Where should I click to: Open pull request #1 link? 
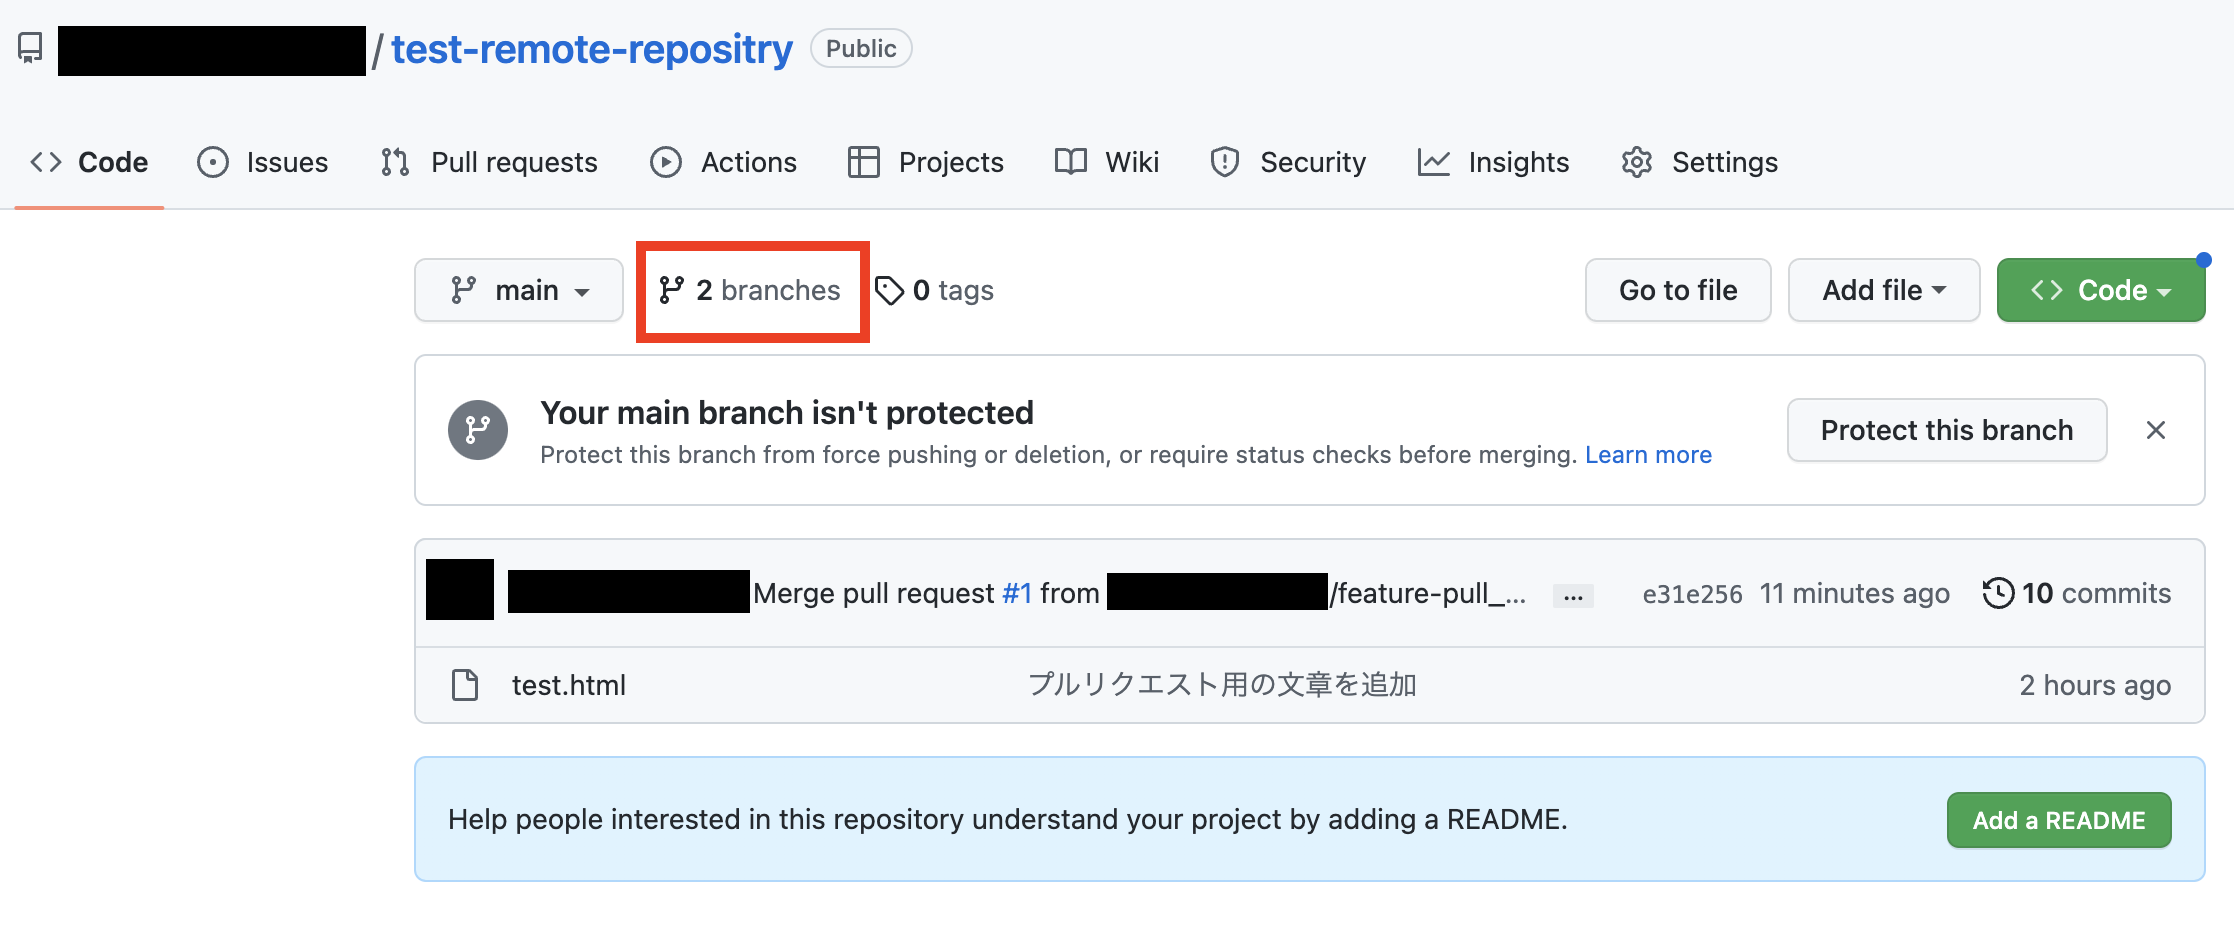click(x=1017, y=593)
